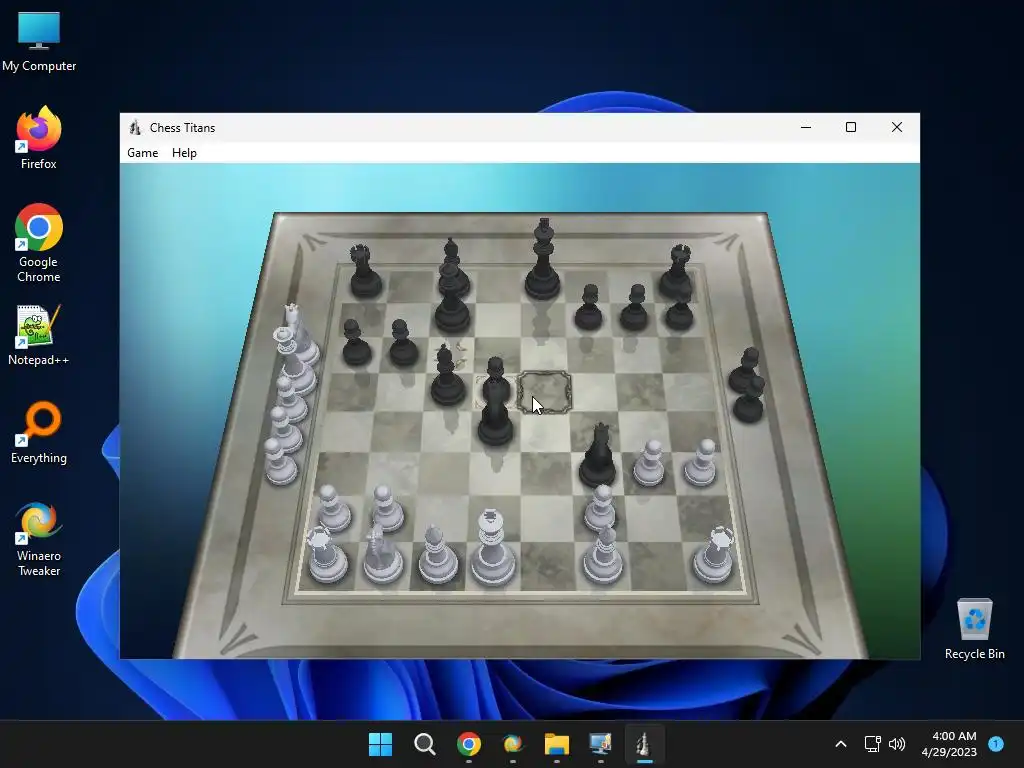Image resolution: width=1024 pixels, height=768 pixels.
Task: Select the white rook in the bottom-right corner
Action: coord(714,555)
